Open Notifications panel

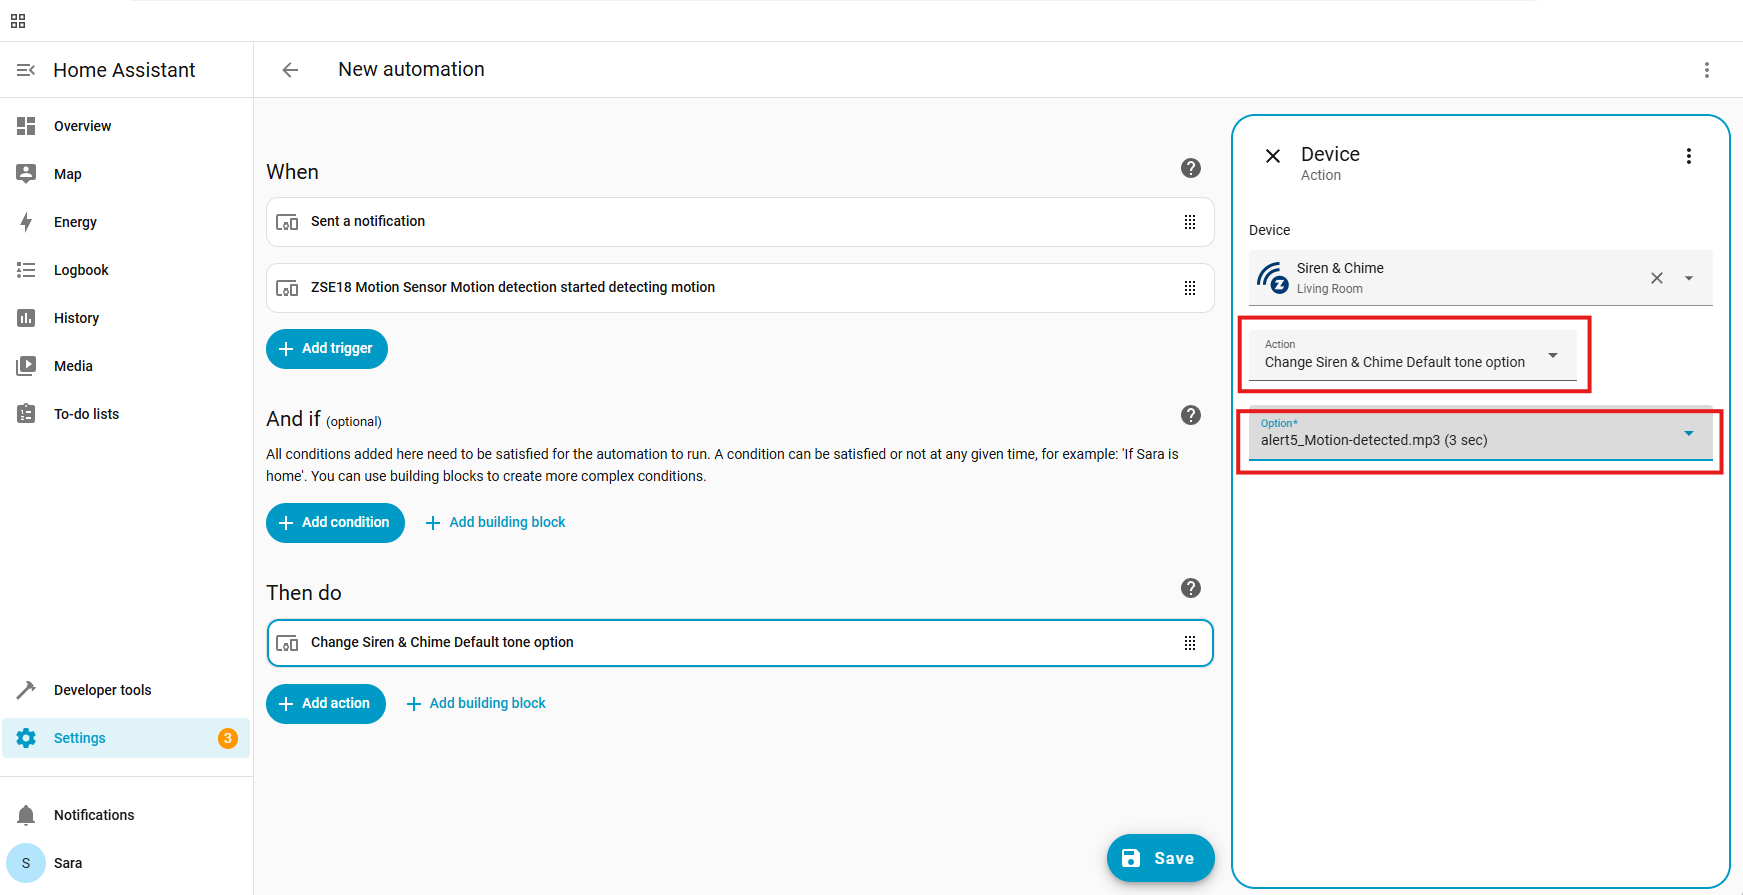point(126,815)
